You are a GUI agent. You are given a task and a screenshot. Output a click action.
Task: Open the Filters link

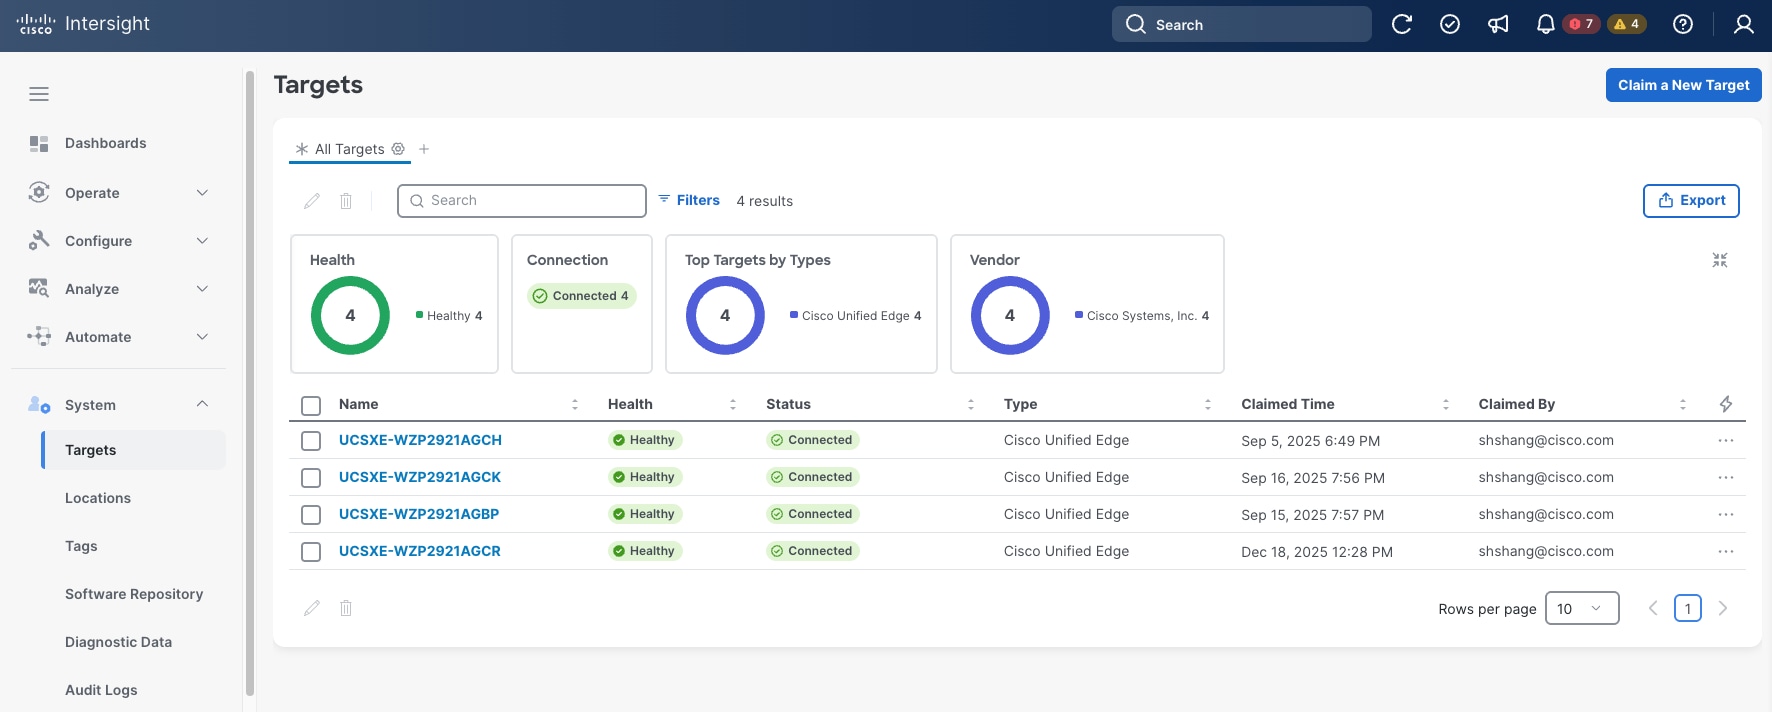(x=689, y=200)
